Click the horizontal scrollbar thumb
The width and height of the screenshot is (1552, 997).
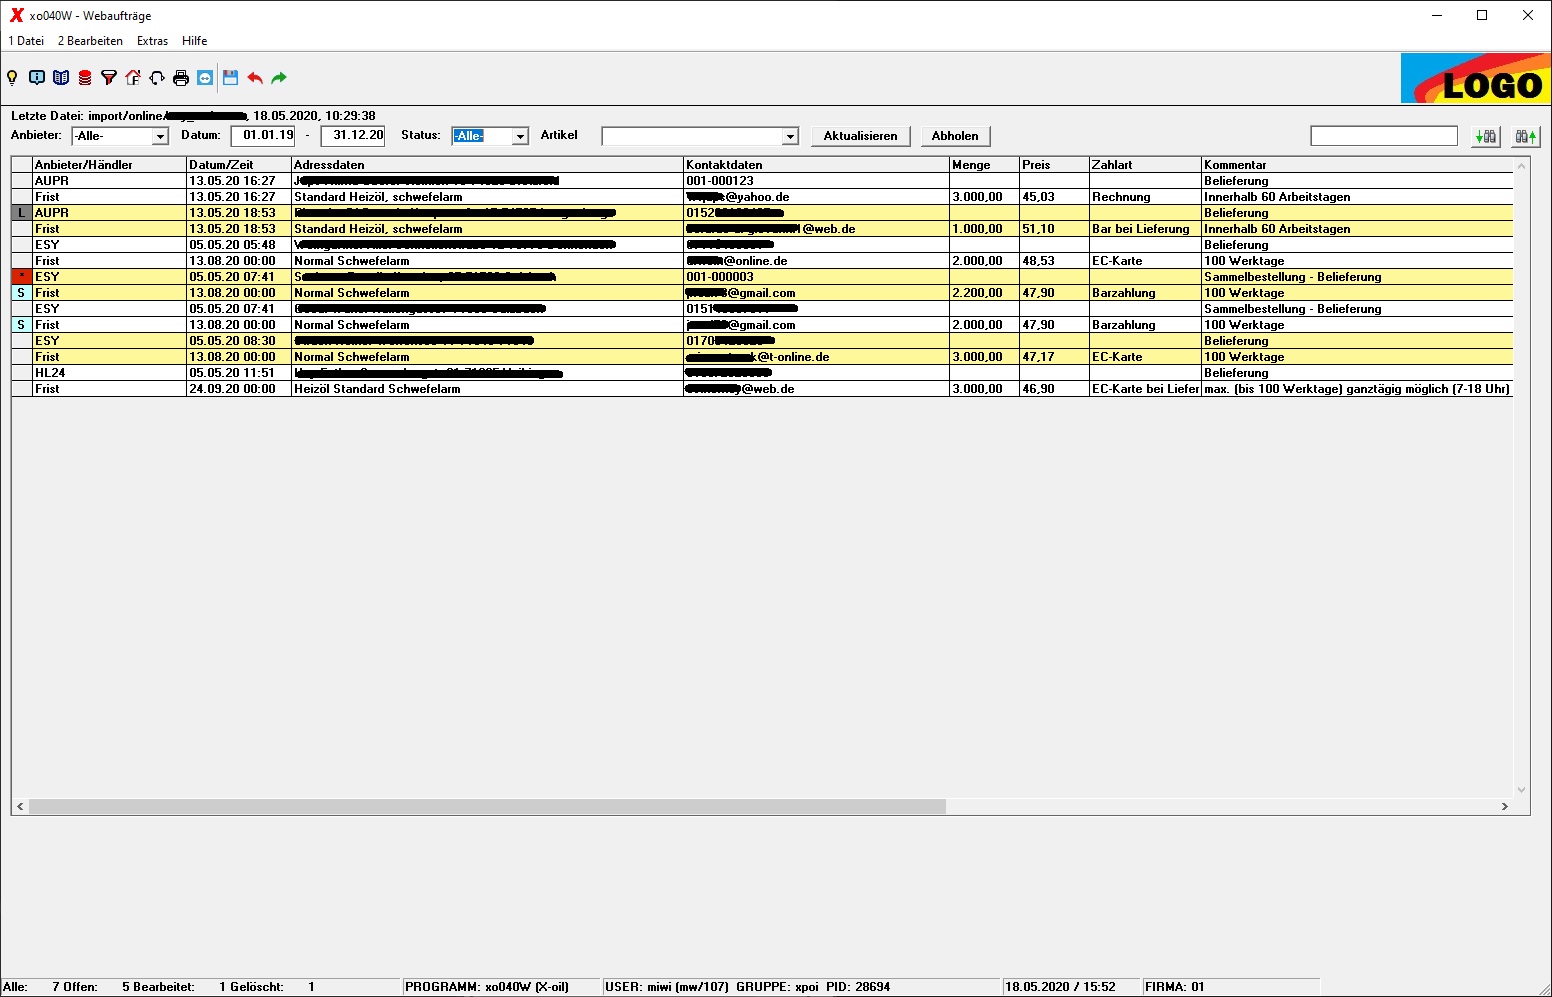(x=487, y=806)
